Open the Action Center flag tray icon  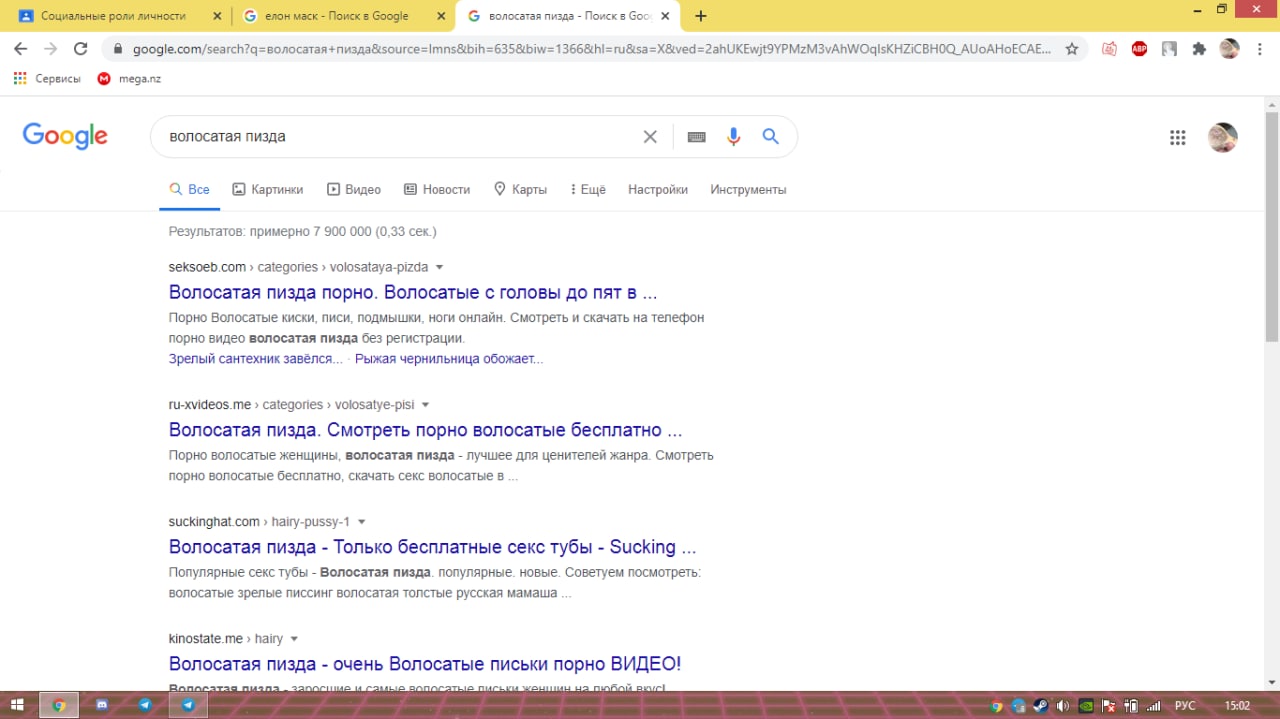coord(1108,705)
